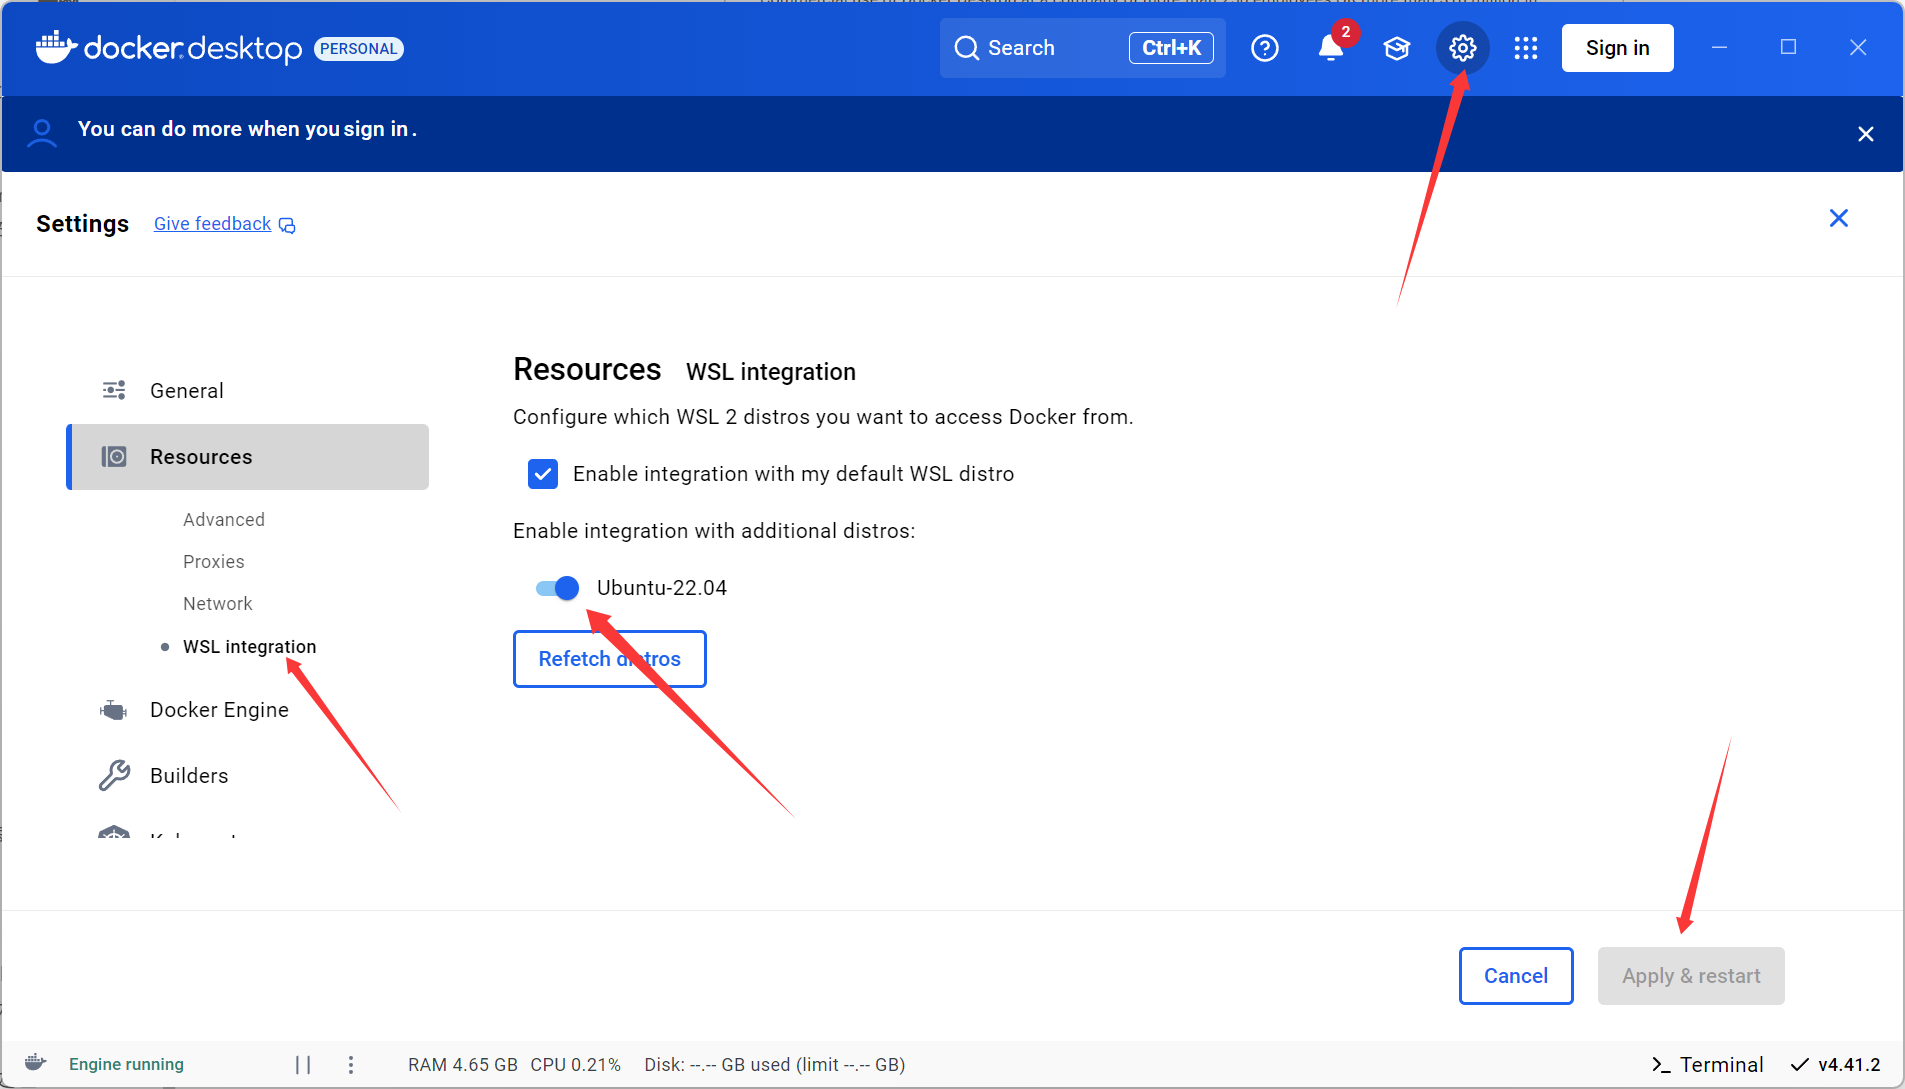
Task: Click CPU 0.21% status text
Action: click(576, 1065)
